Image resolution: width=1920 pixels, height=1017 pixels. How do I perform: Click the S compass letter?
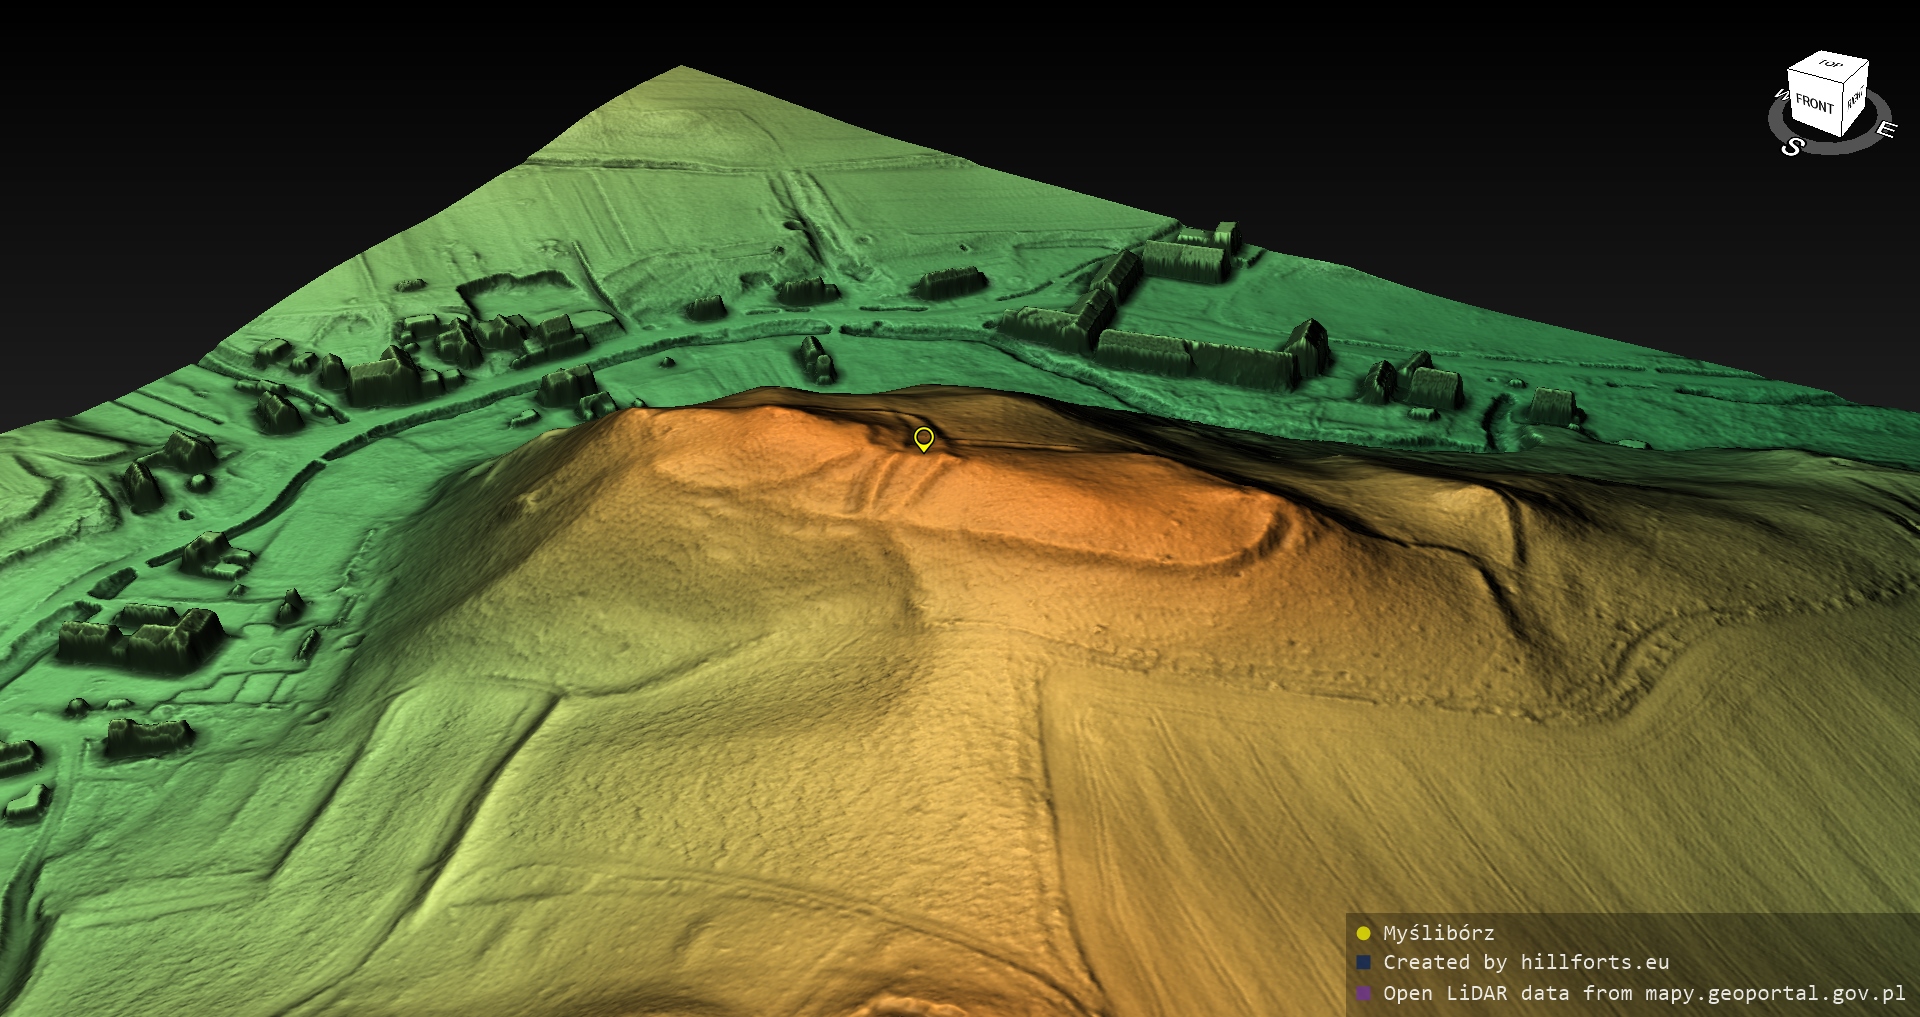pos(1792,147)
